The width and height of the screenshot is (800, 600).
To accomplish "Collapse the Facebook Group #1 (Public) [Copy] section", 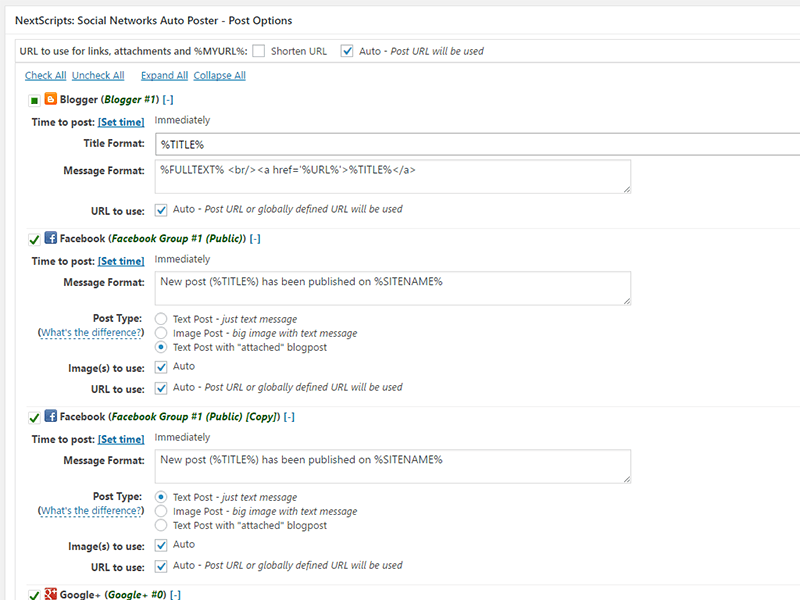I will click(289, 416).
